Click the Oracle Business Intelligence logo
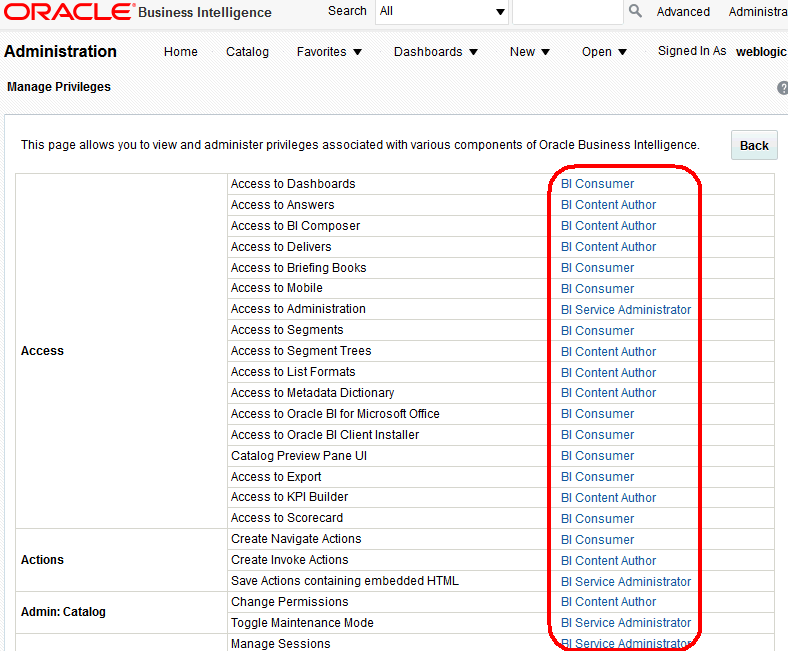The height and width of the screenshot is (651, 788). coord(138,12)
